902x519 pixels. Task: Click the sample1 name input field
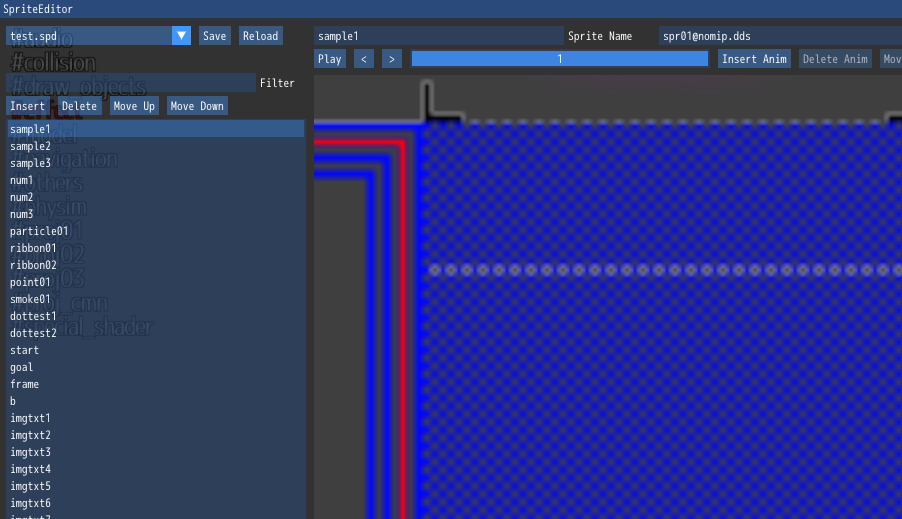(438, 36)
